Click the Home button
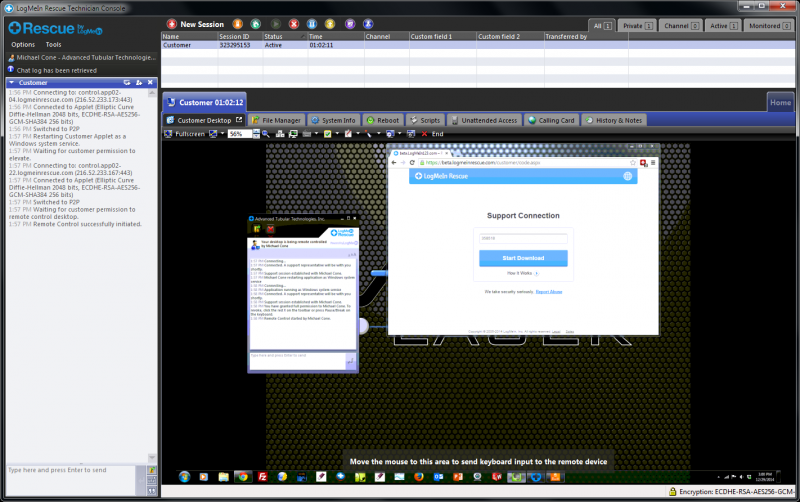This screenshot has height=502, width=800. (780, 102)
